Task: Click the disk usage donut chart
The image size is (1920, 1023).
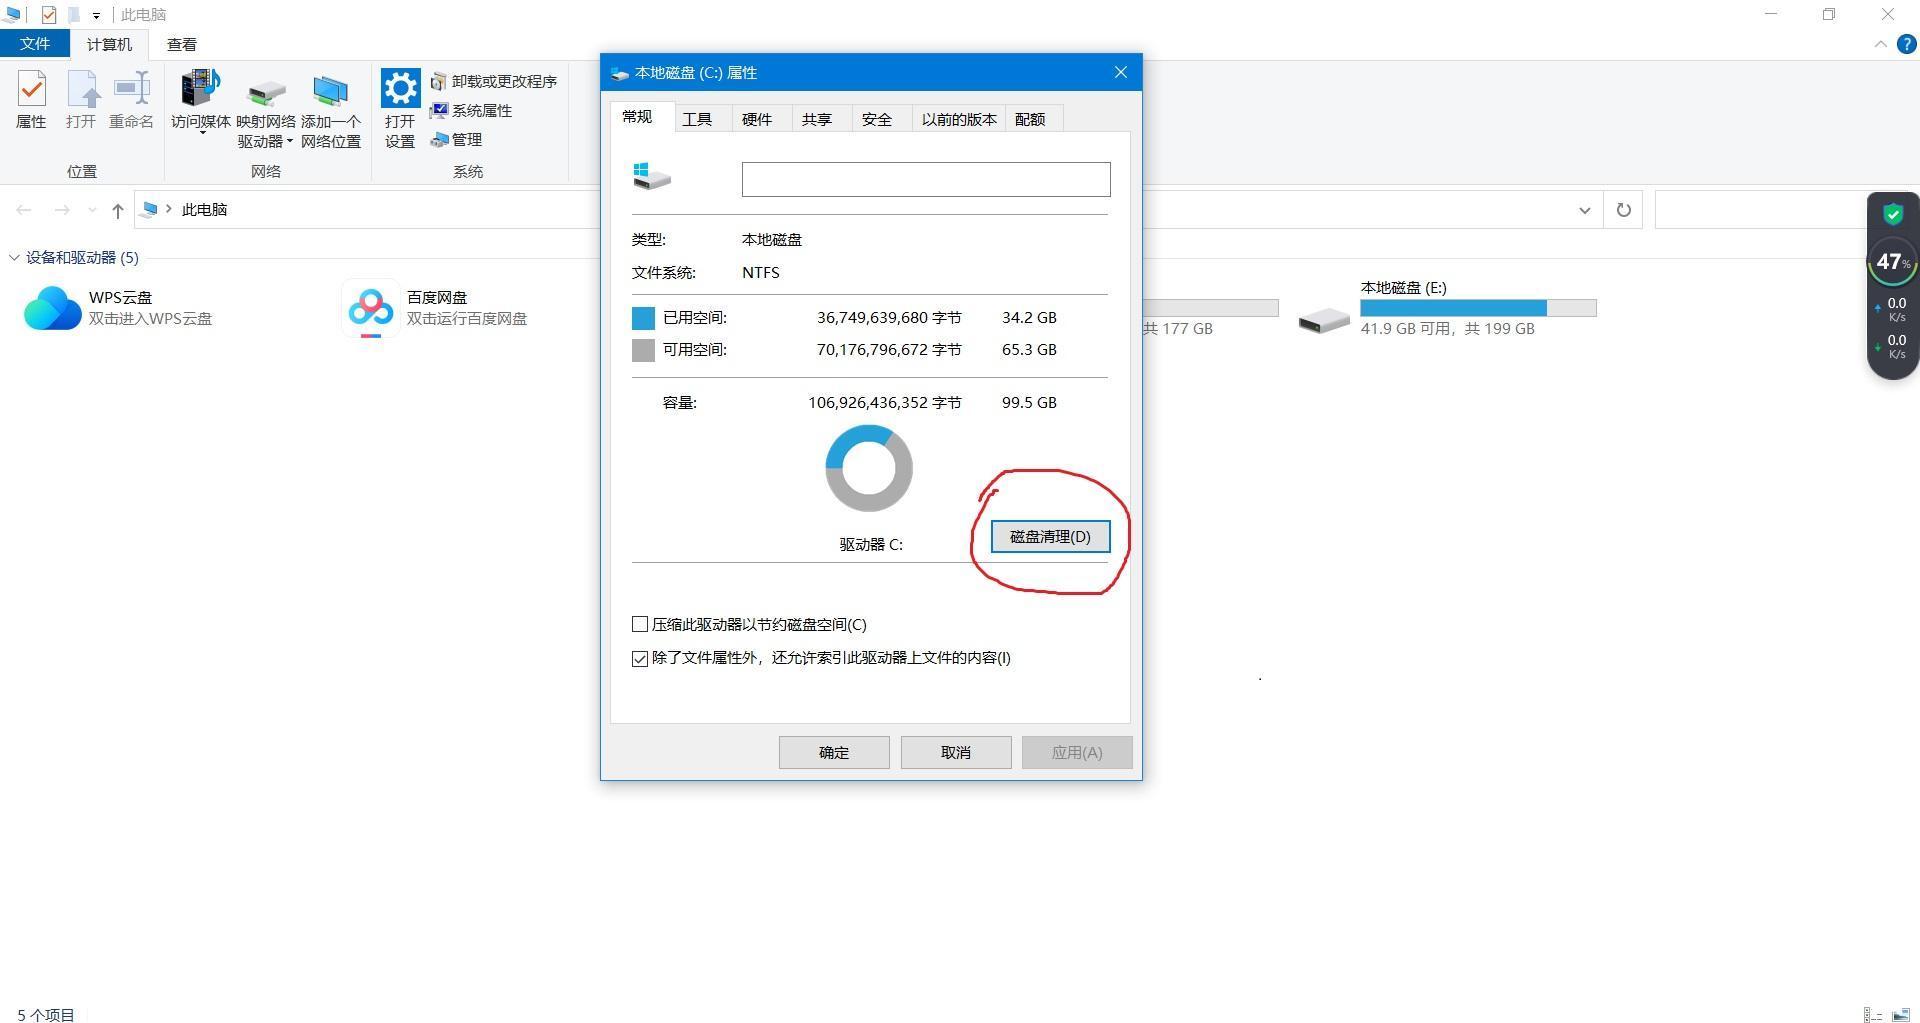Action: [869, 468]
